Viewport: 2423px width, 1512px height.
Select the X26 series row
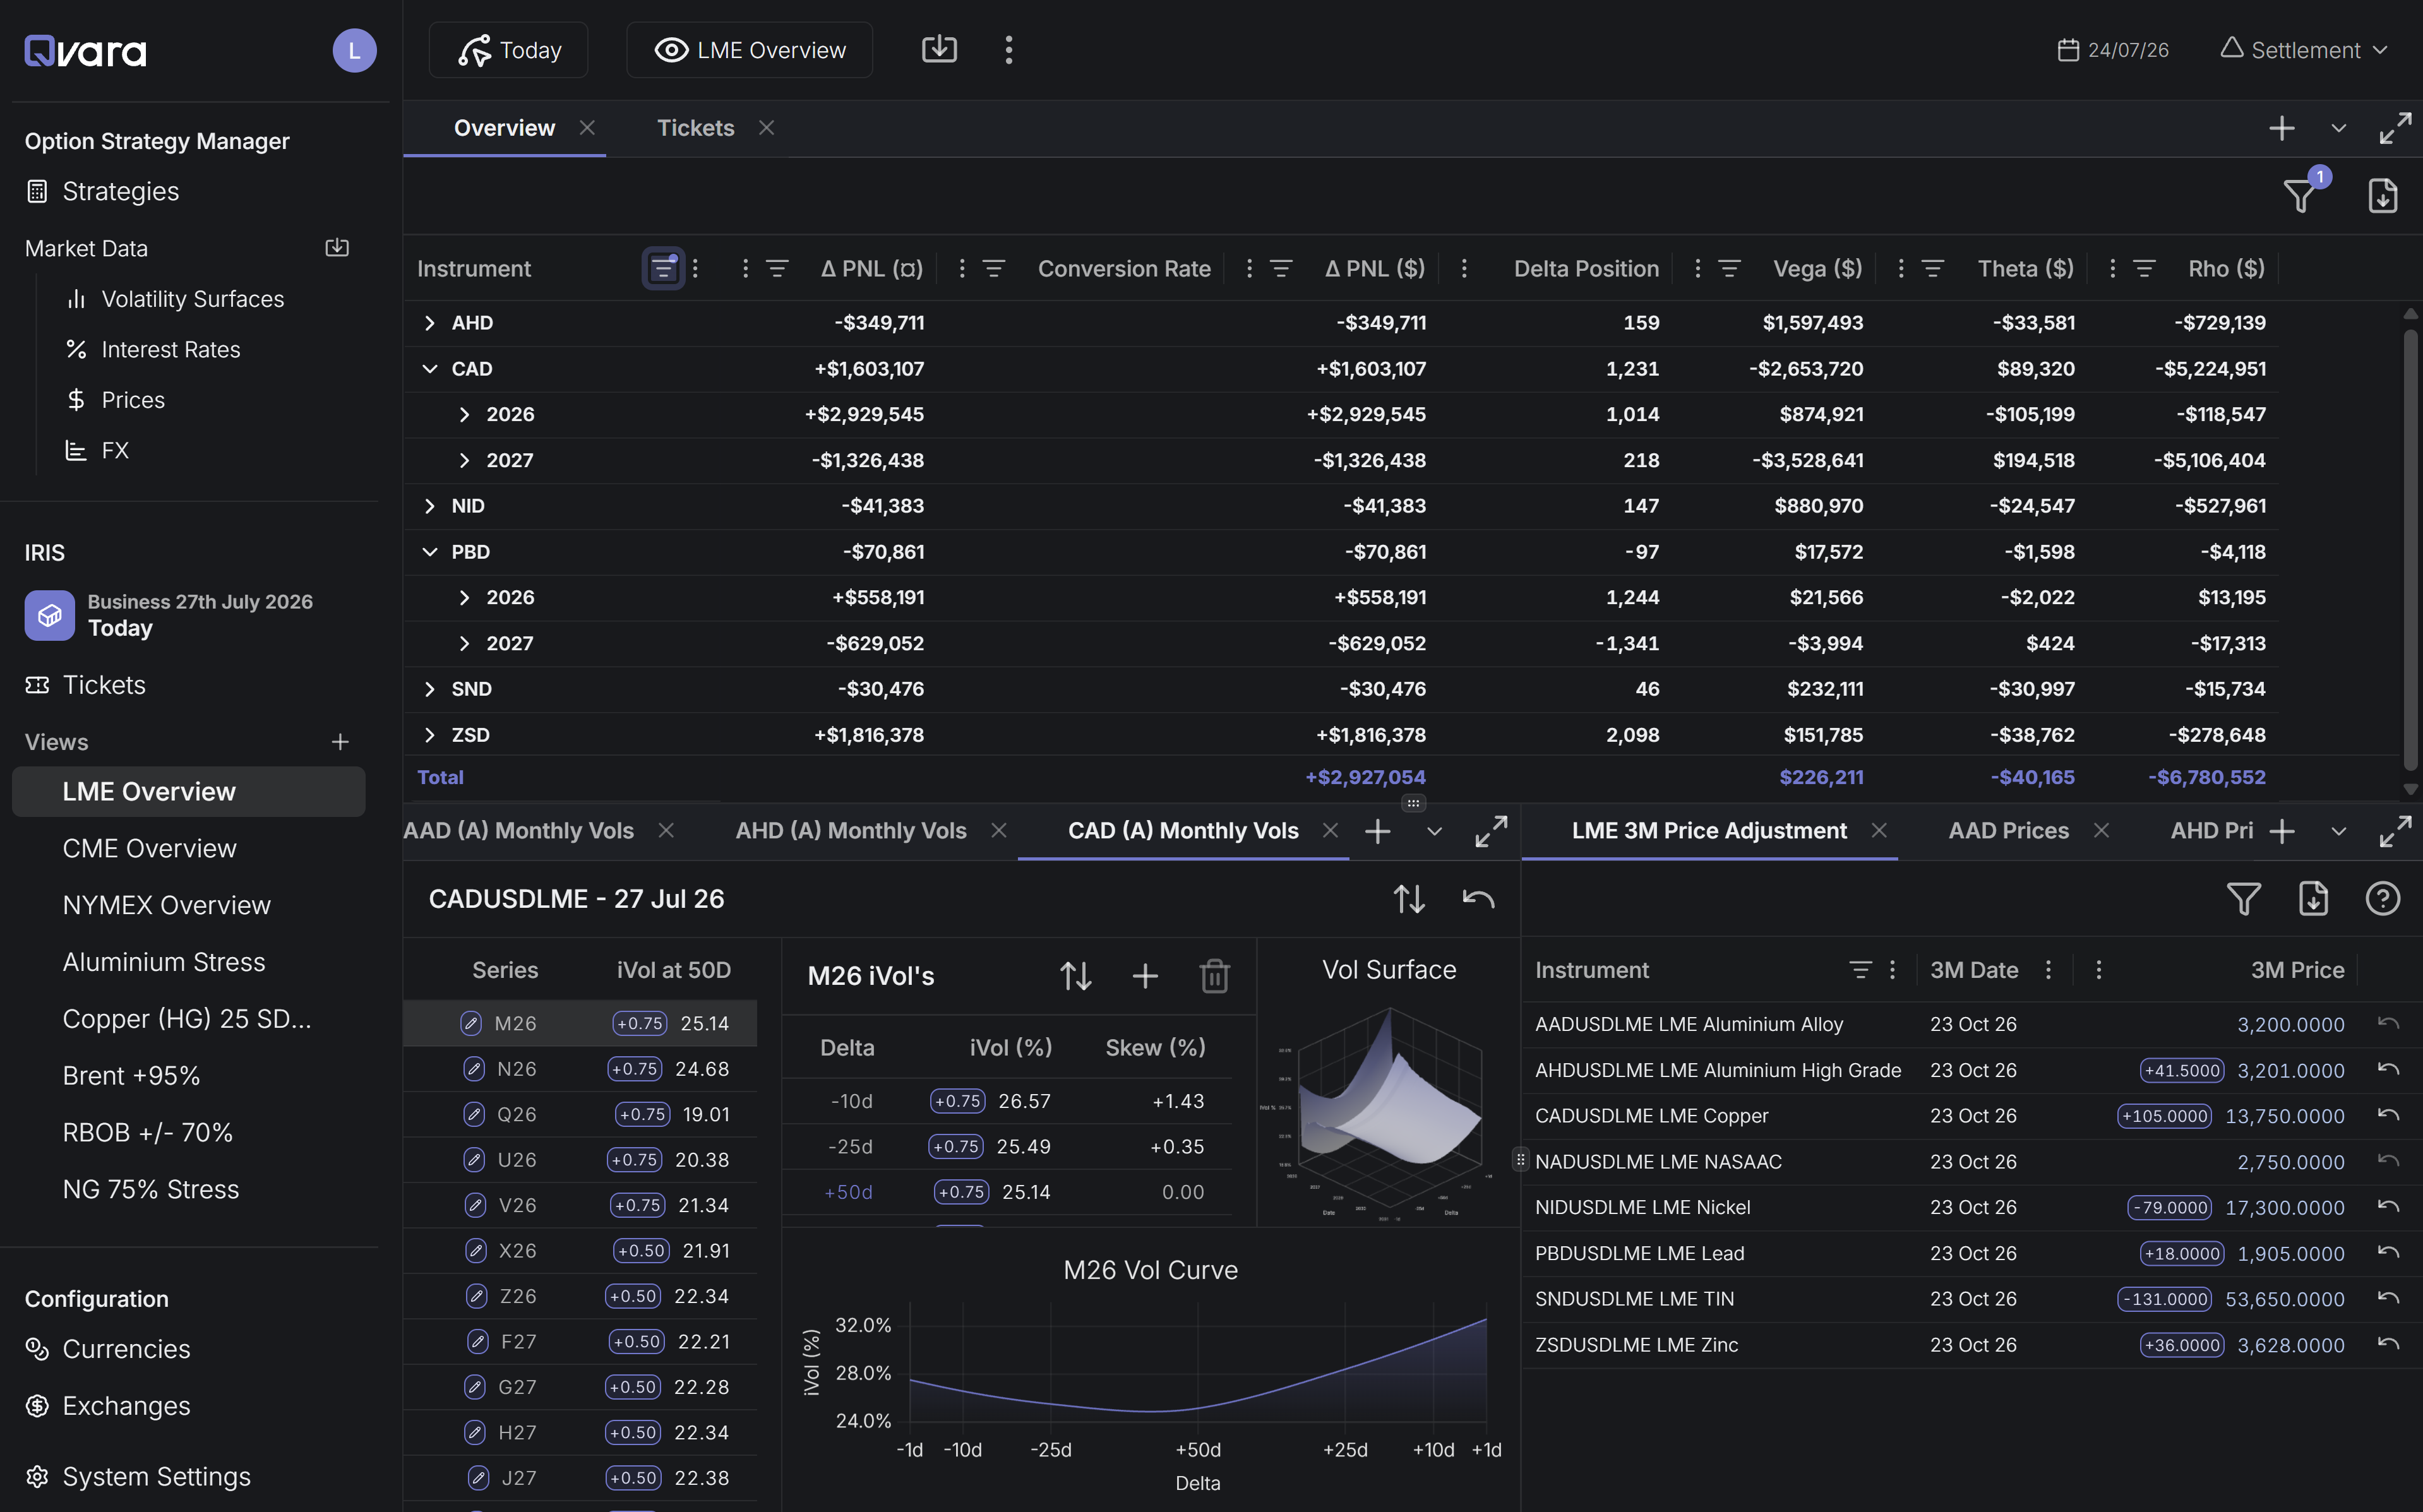click(x=580, y=1250)
